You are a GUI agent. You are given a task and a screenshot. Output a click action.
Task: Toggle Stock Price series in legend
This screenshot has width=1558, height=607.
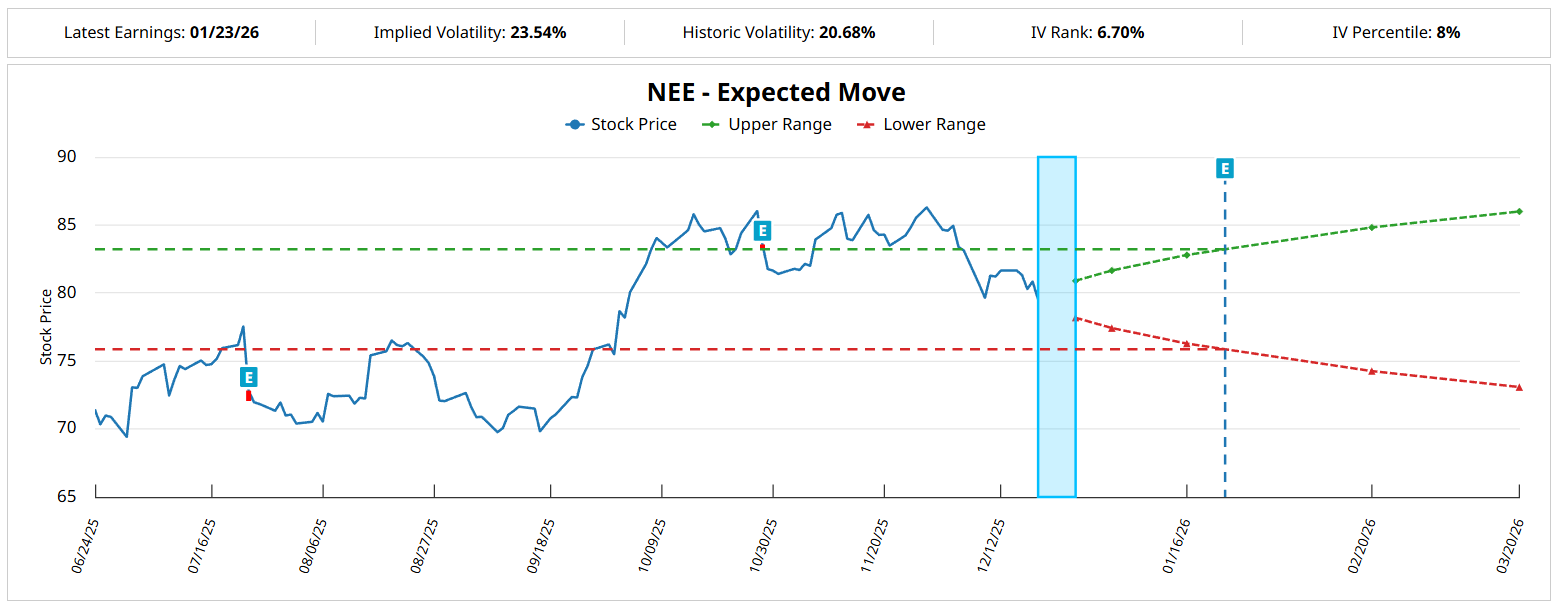[621, 125]
